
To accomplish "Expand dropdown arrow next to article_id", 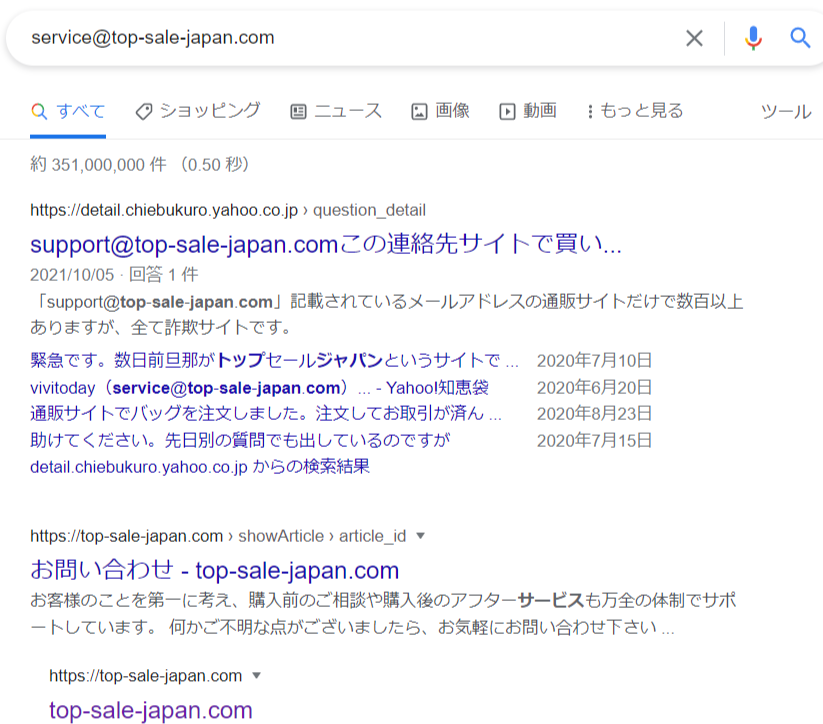I will point(420,536).
